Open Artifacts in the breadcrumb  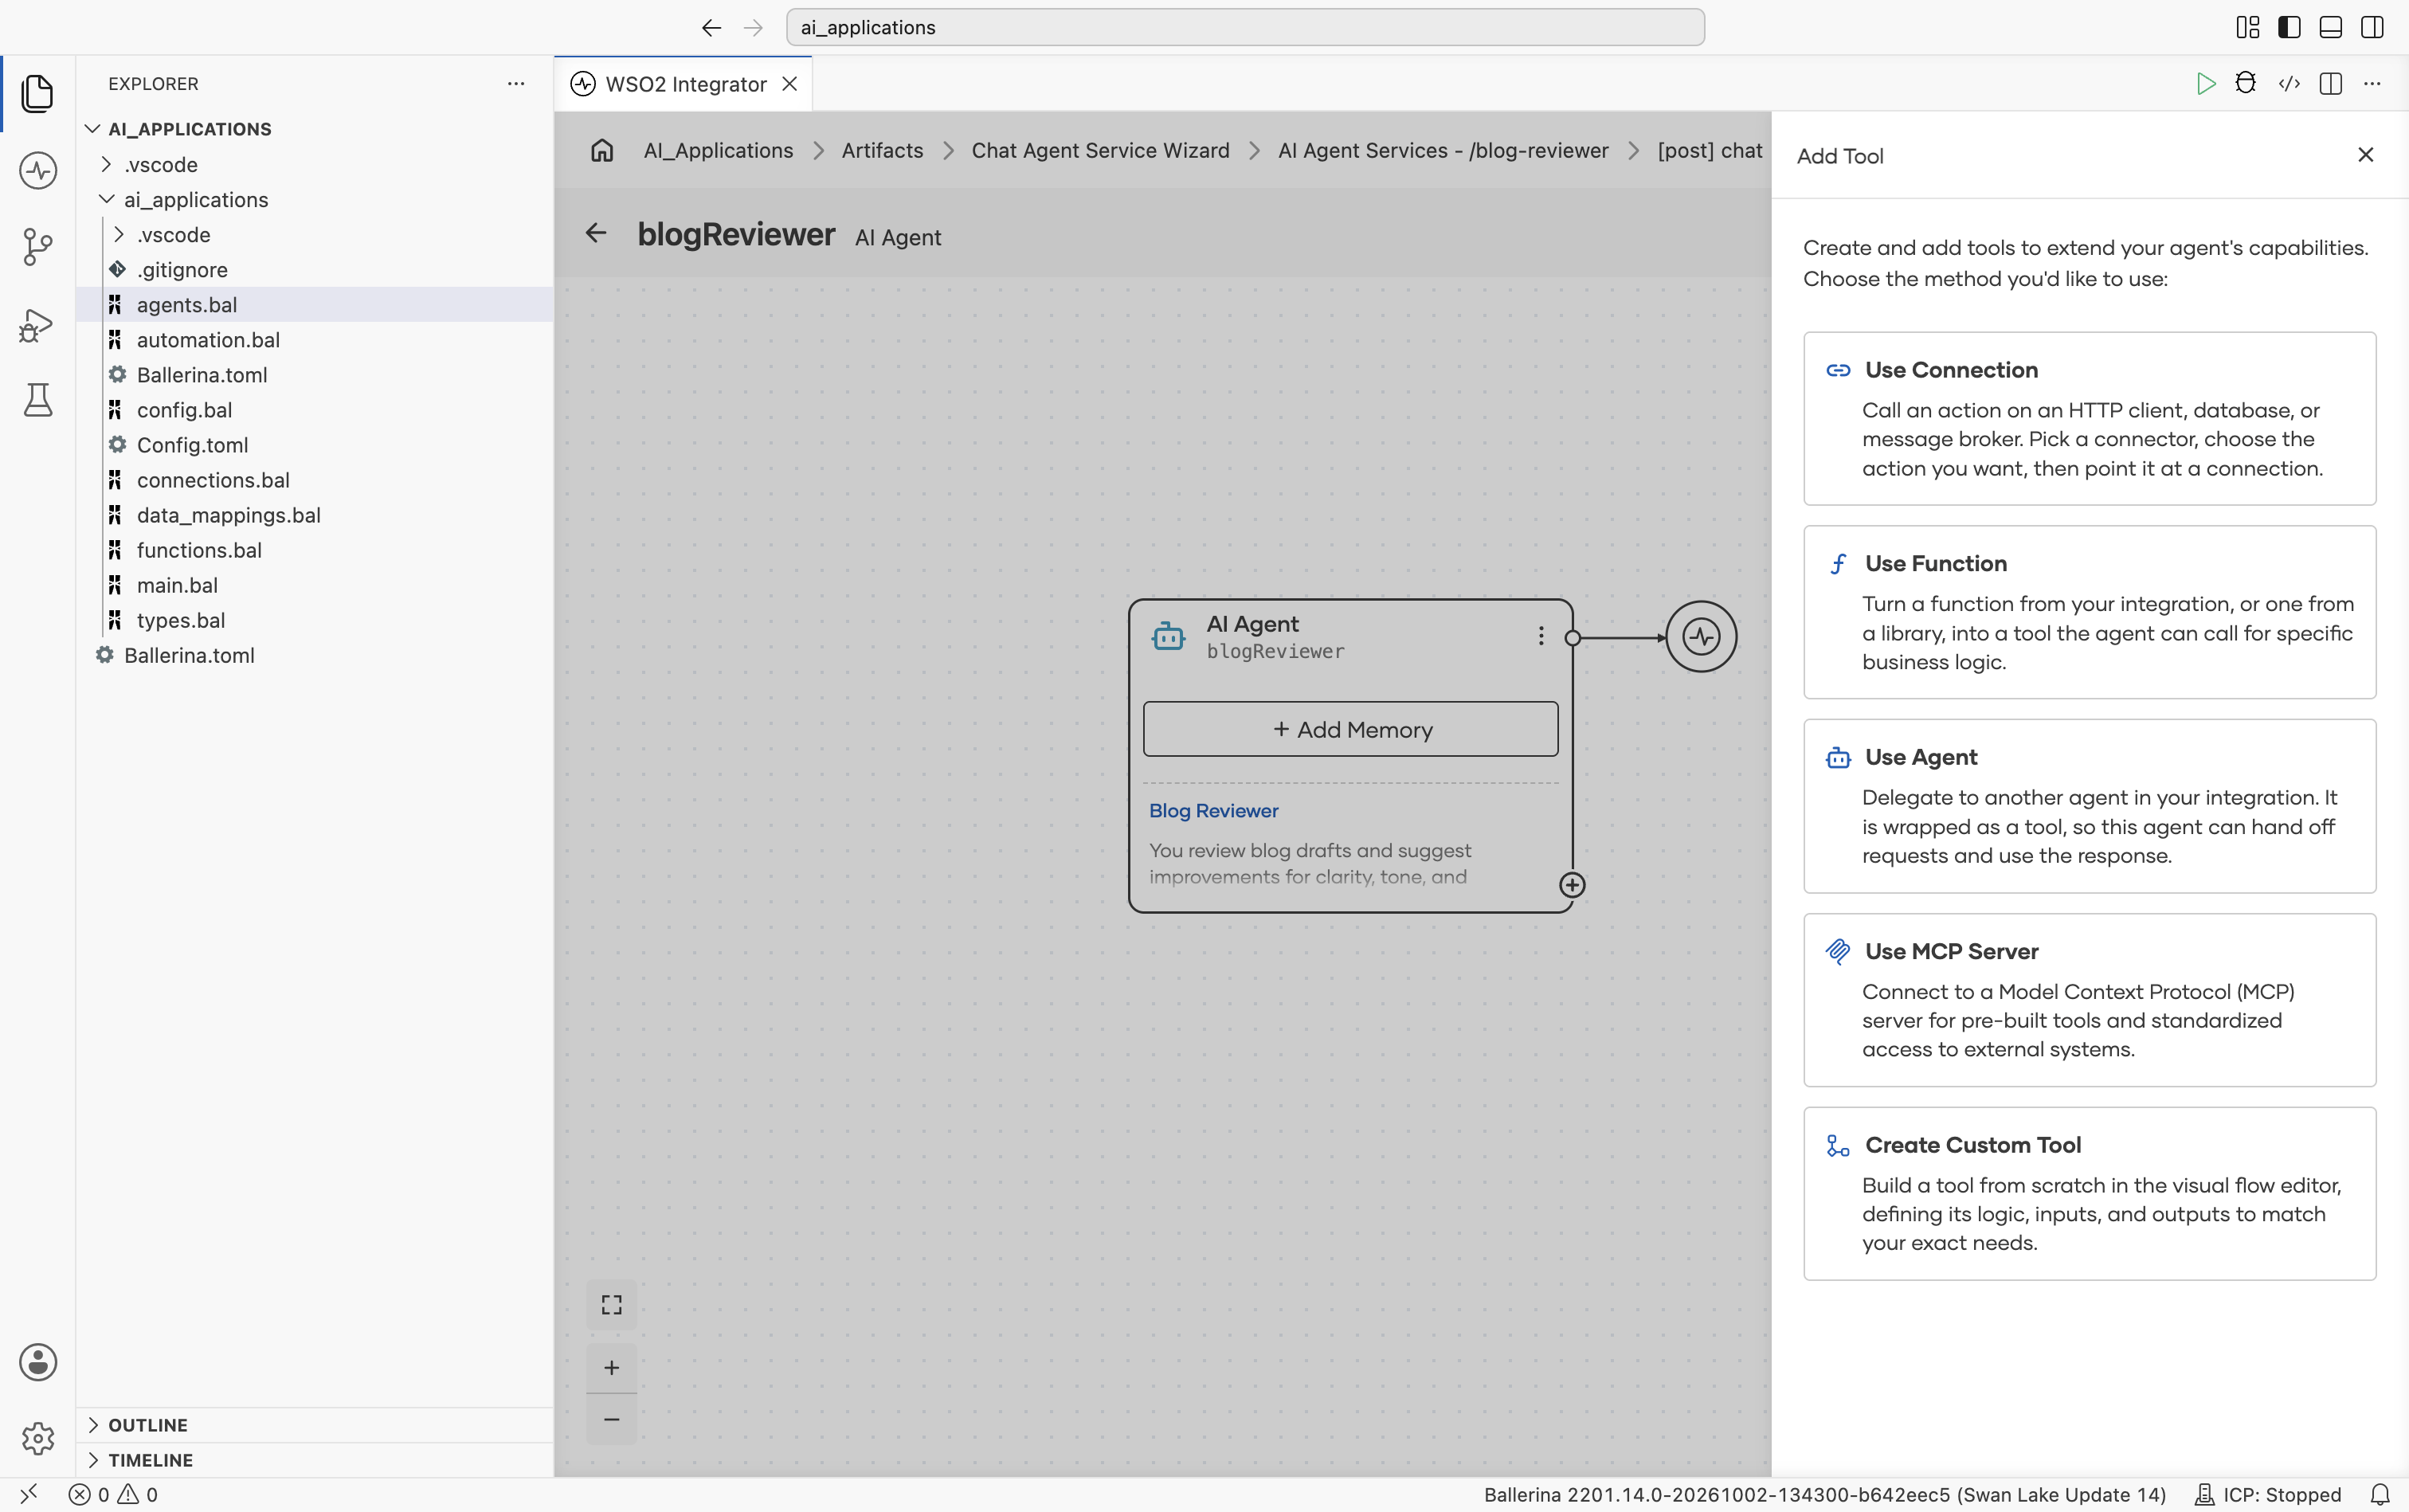(882, 150)
